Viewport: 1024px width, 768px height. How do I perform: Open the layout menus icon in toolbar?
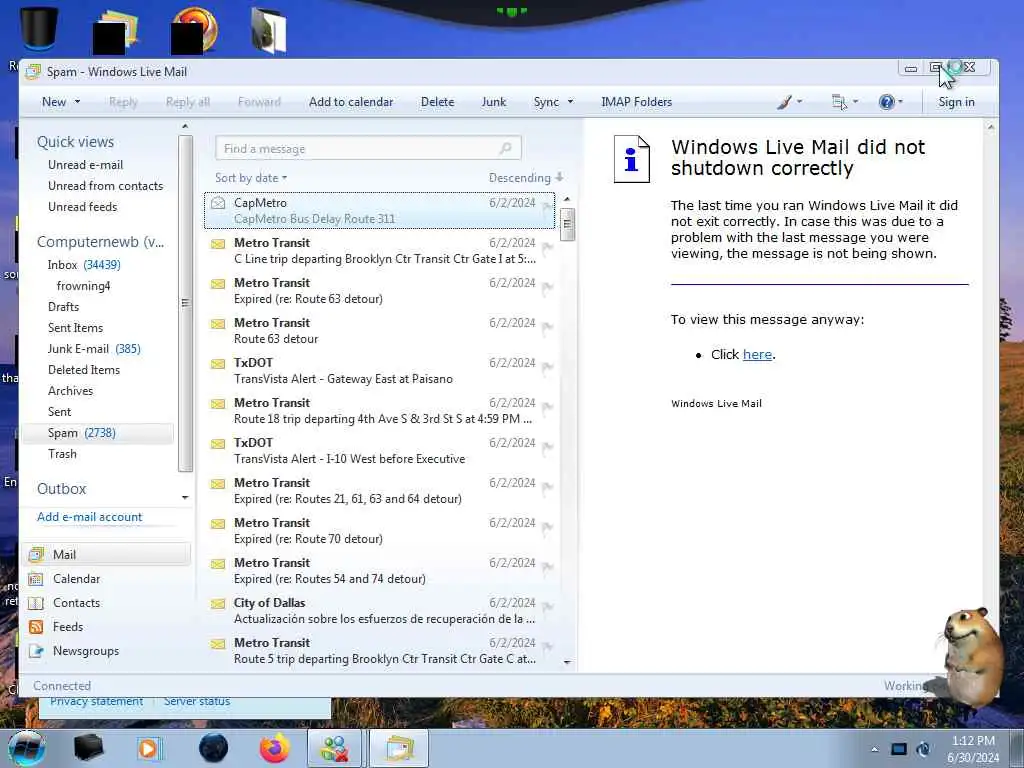tap(839, 102)
